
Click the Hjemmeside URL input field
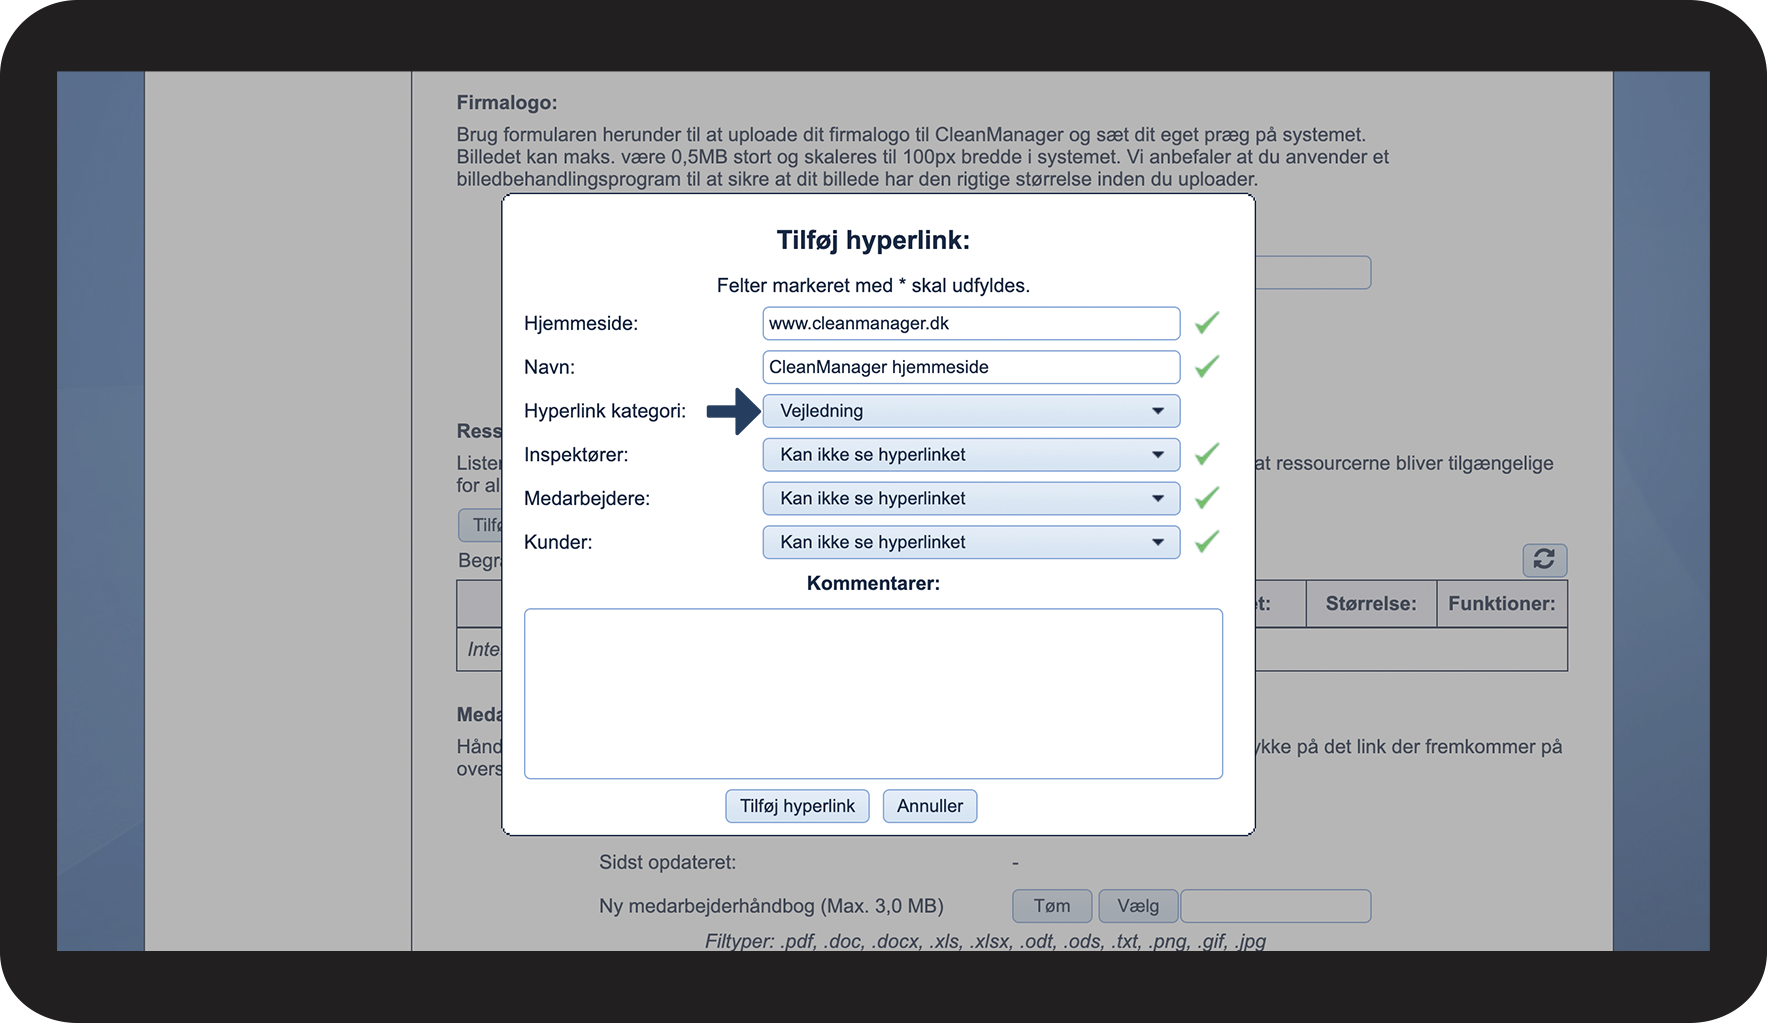(x=971, y=323)
